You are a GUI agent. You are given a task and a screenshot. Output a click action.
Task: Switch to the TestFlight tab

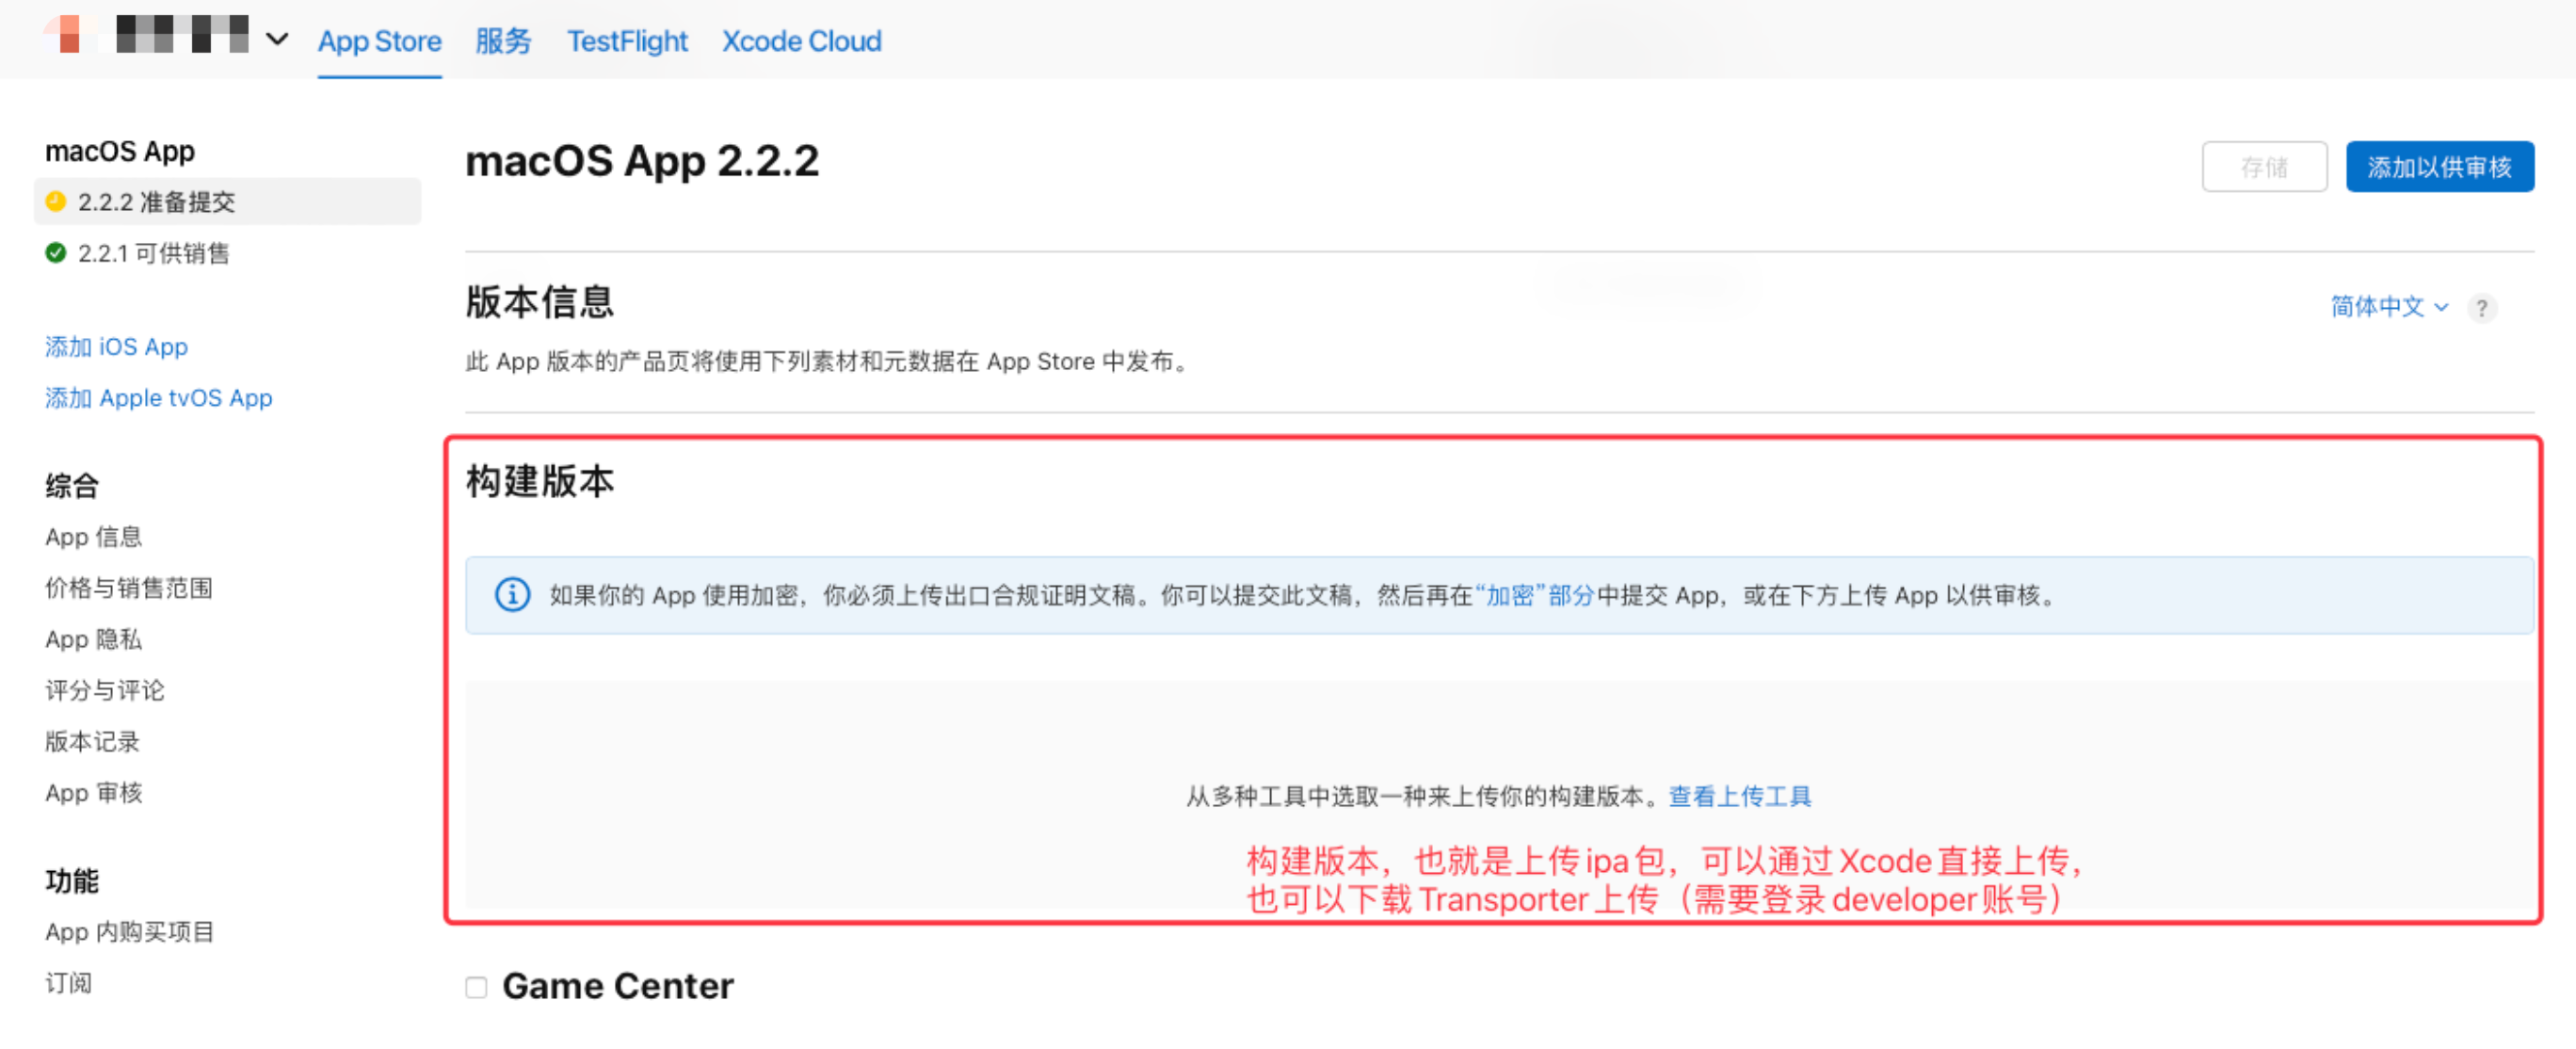[627, 41]
